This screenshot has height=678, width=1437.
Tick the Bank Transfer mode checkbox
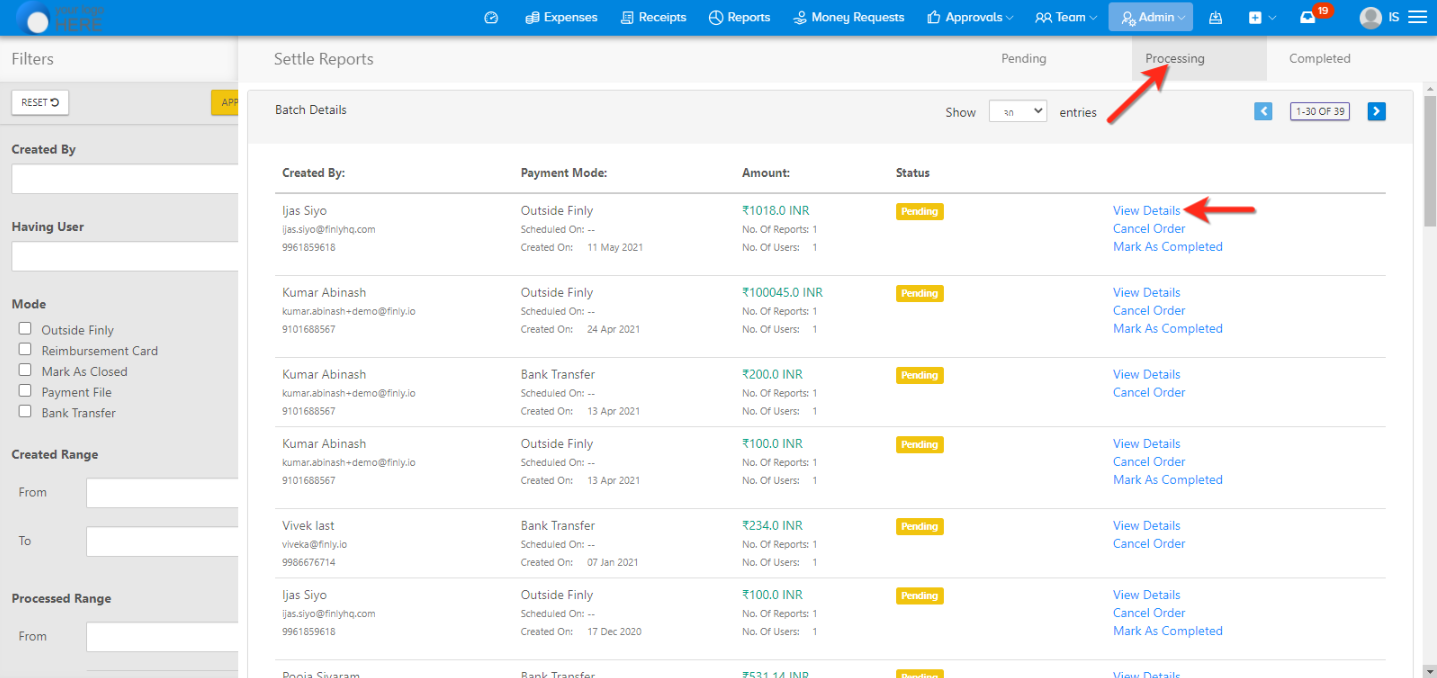pos(25,411)
